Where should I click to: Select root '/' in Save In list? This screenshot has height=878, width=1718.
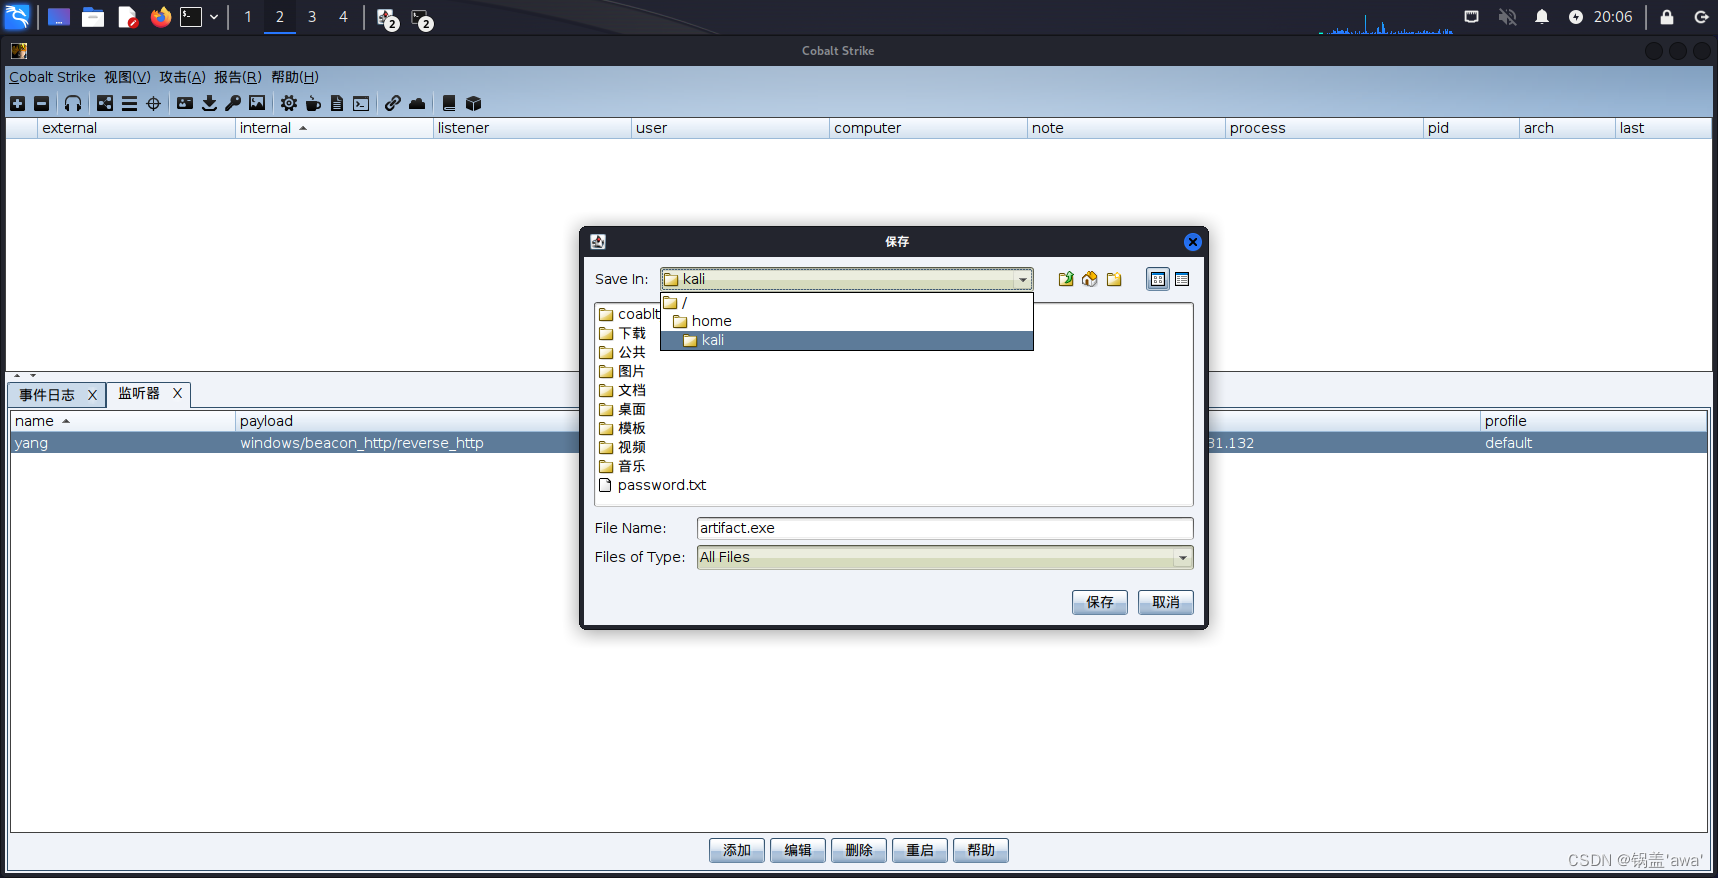(847, 302)
